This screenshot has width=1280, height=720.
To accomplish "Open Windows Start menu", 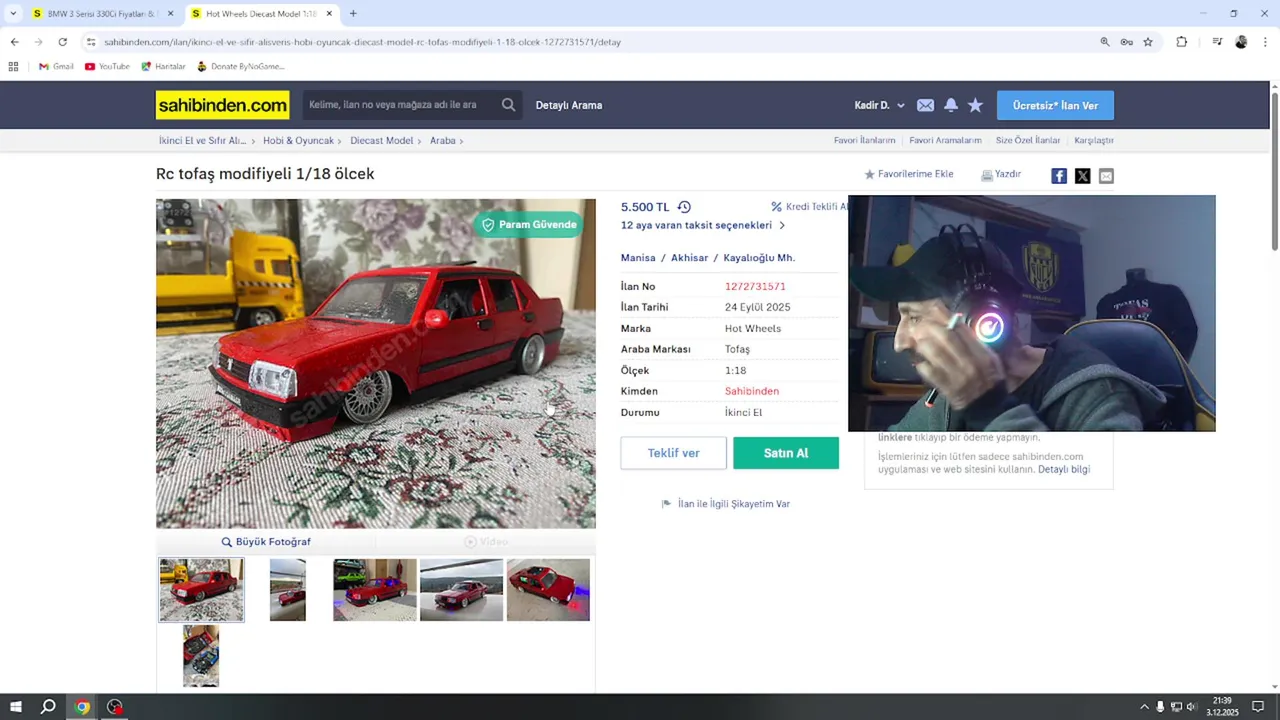I will coord(16,707).
